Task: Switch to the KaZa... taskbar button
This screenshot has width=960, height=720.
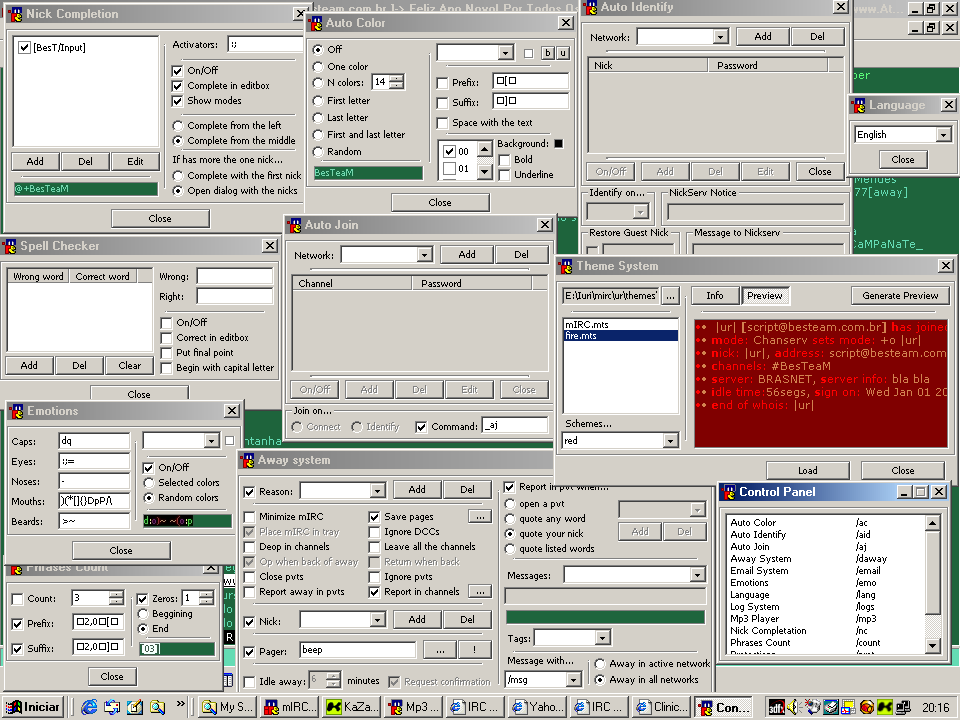Action: point(351,707)
